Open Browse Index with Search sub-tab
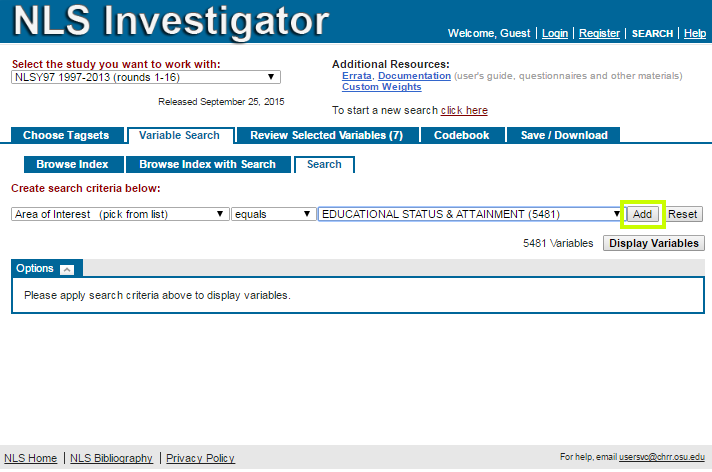The image size is (712, 472). pyautogui.click(x=208, y=164)
